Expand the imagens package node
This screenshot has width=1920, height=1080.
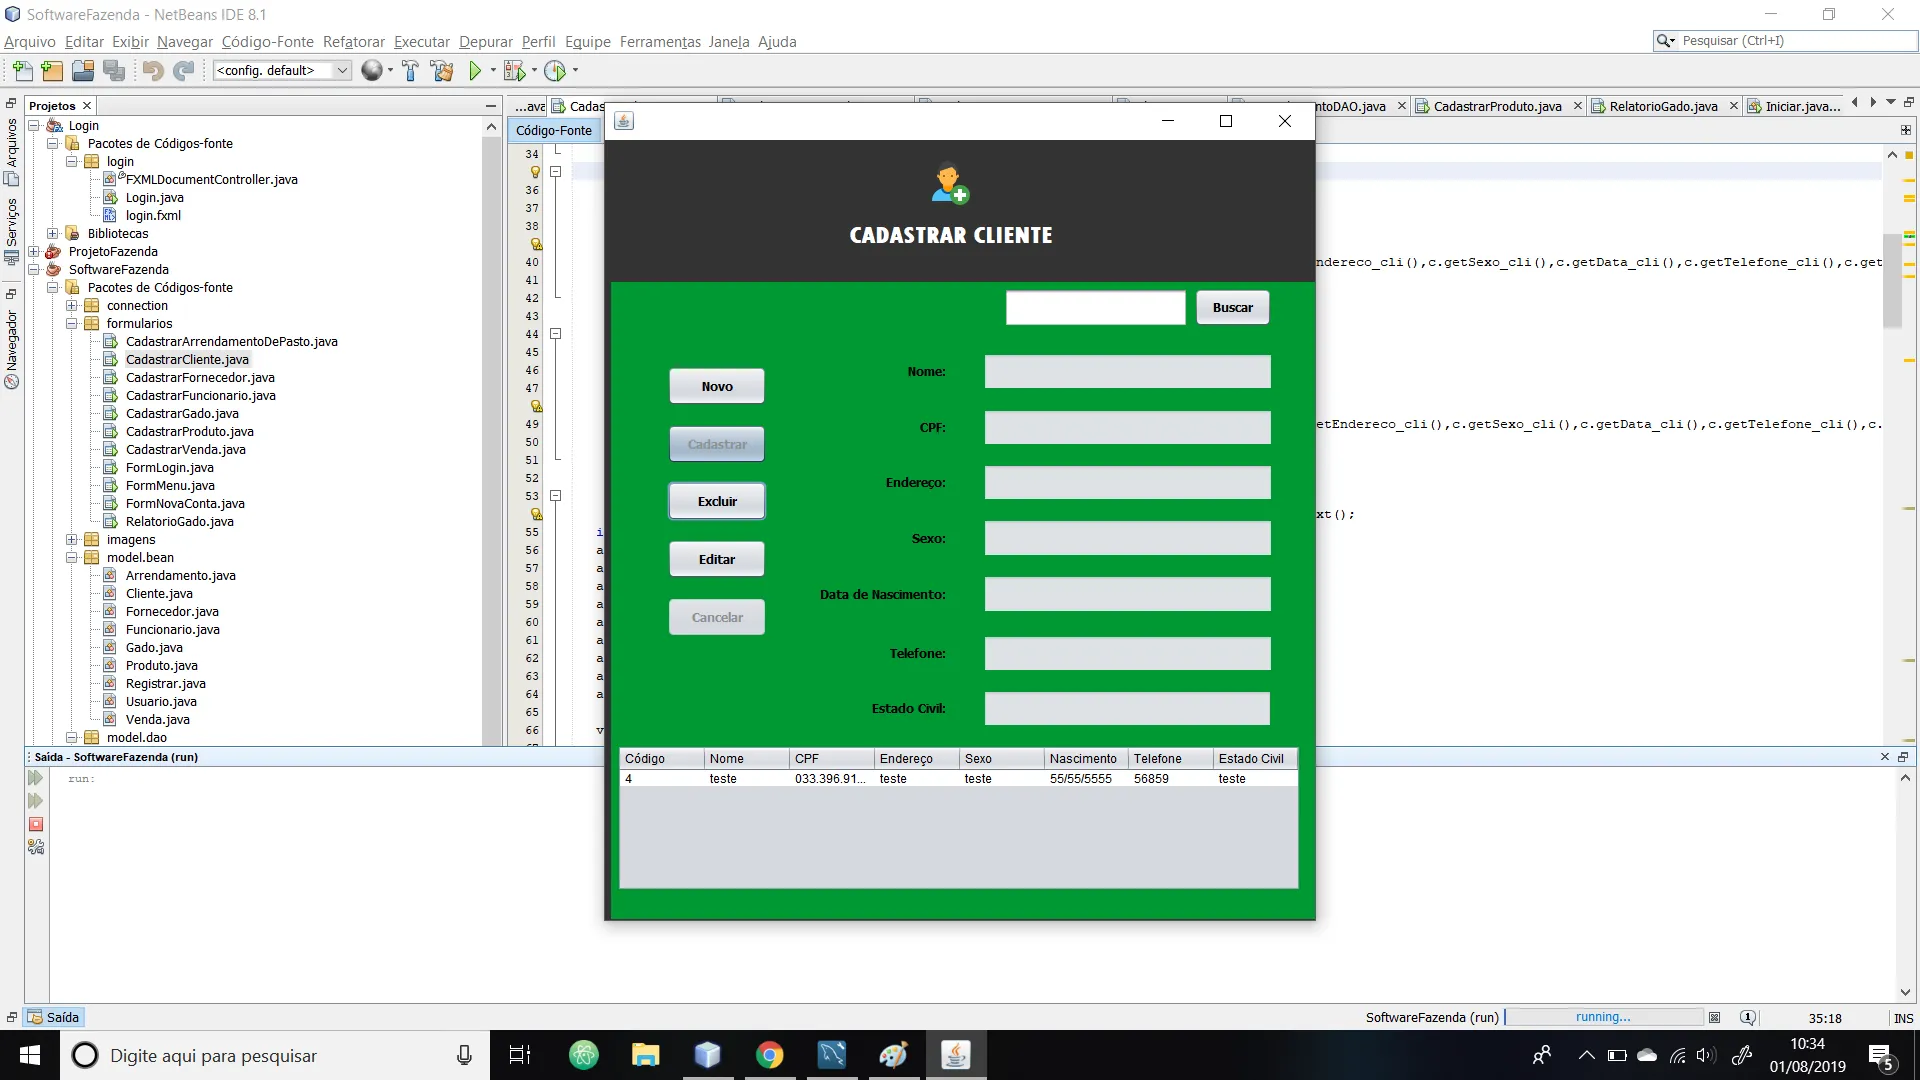[72, 539]
